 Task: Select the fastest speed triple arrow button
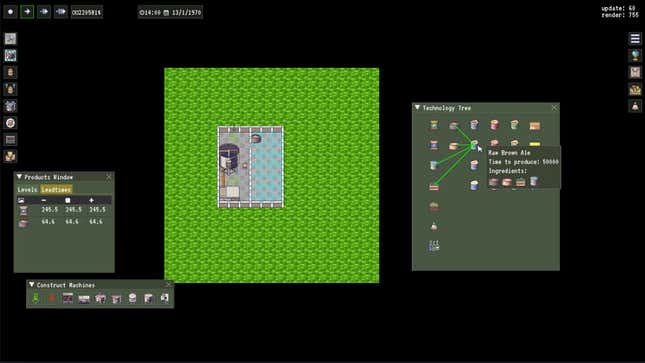(x=60, y=12)
